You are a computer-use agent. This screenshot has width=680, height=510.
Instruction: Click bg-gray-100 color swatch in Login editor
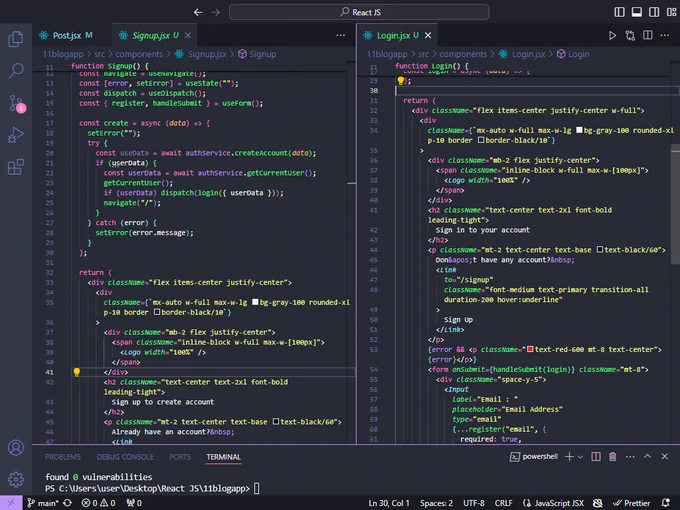579,130
